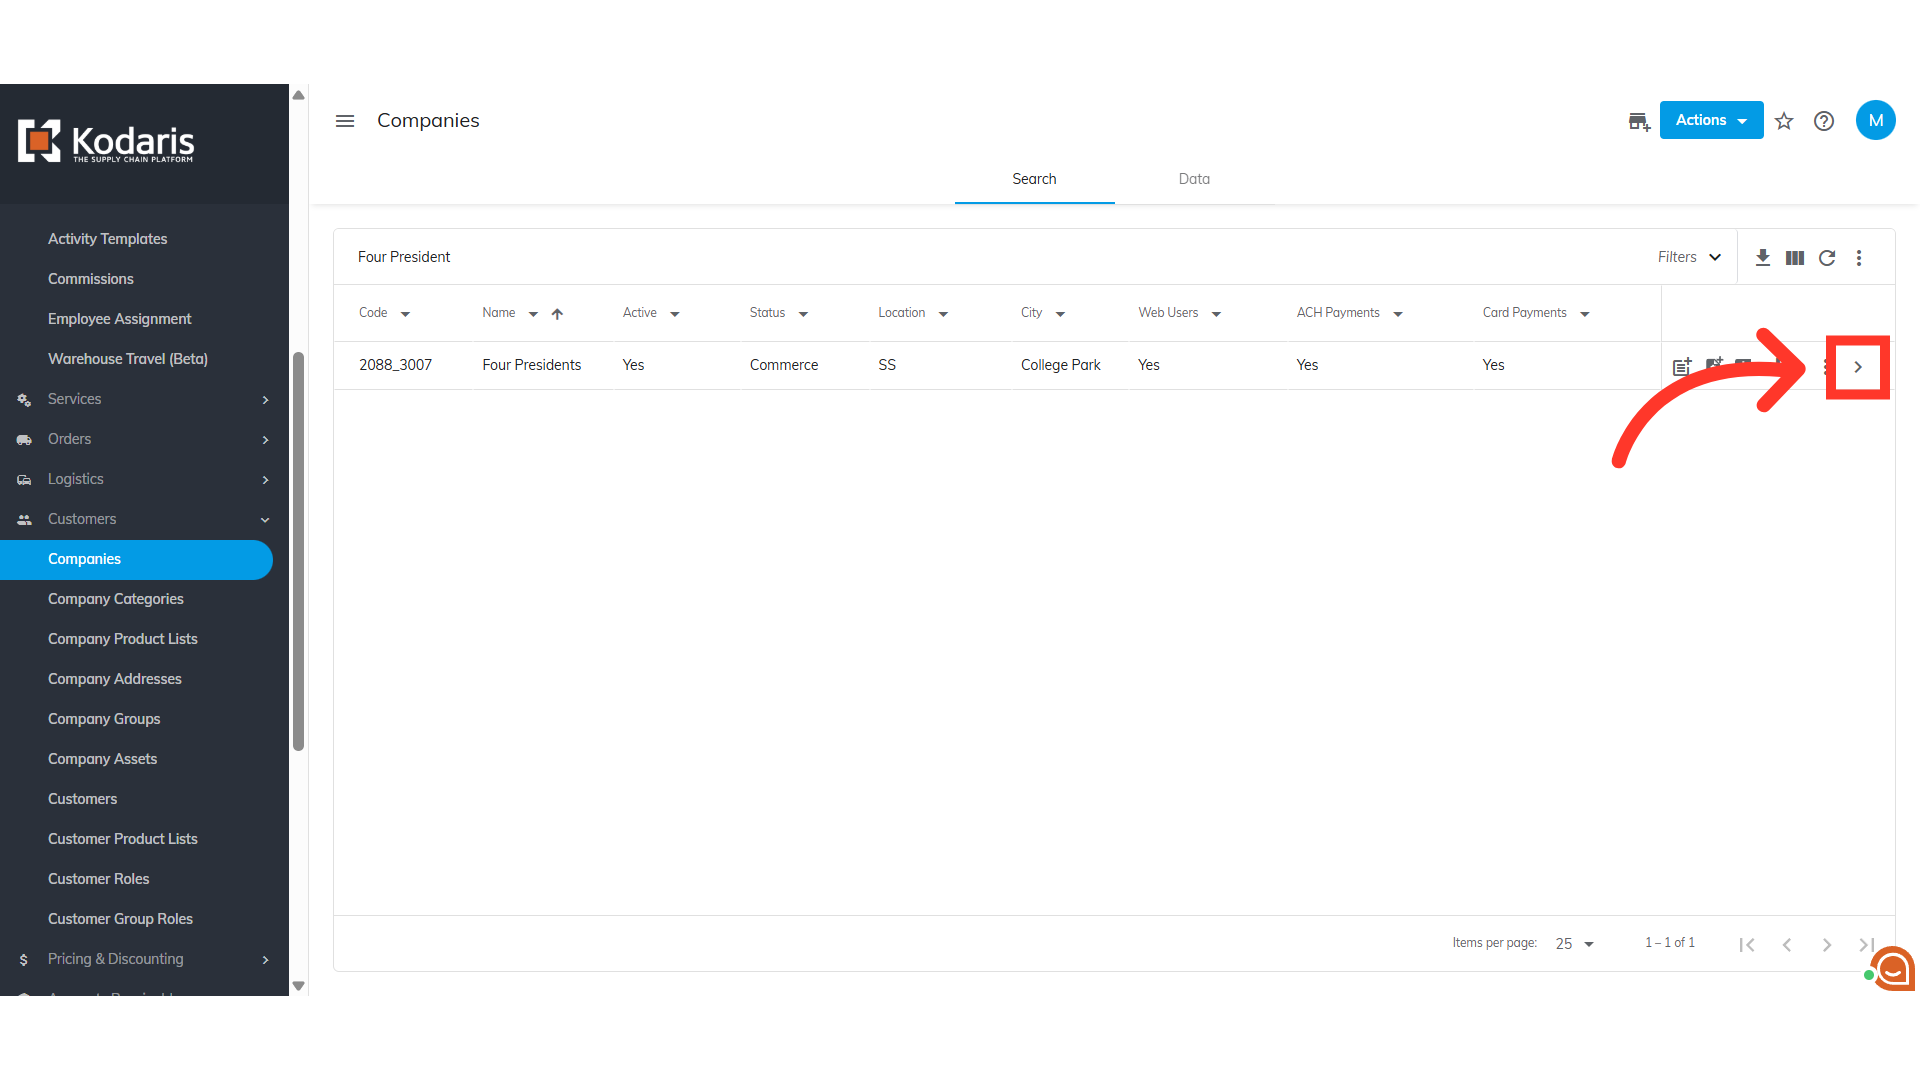The width and height of the screenshot is (1920, 1080).
Task: Open the Actions dropdown button
Action: [x=1711, y=120]
